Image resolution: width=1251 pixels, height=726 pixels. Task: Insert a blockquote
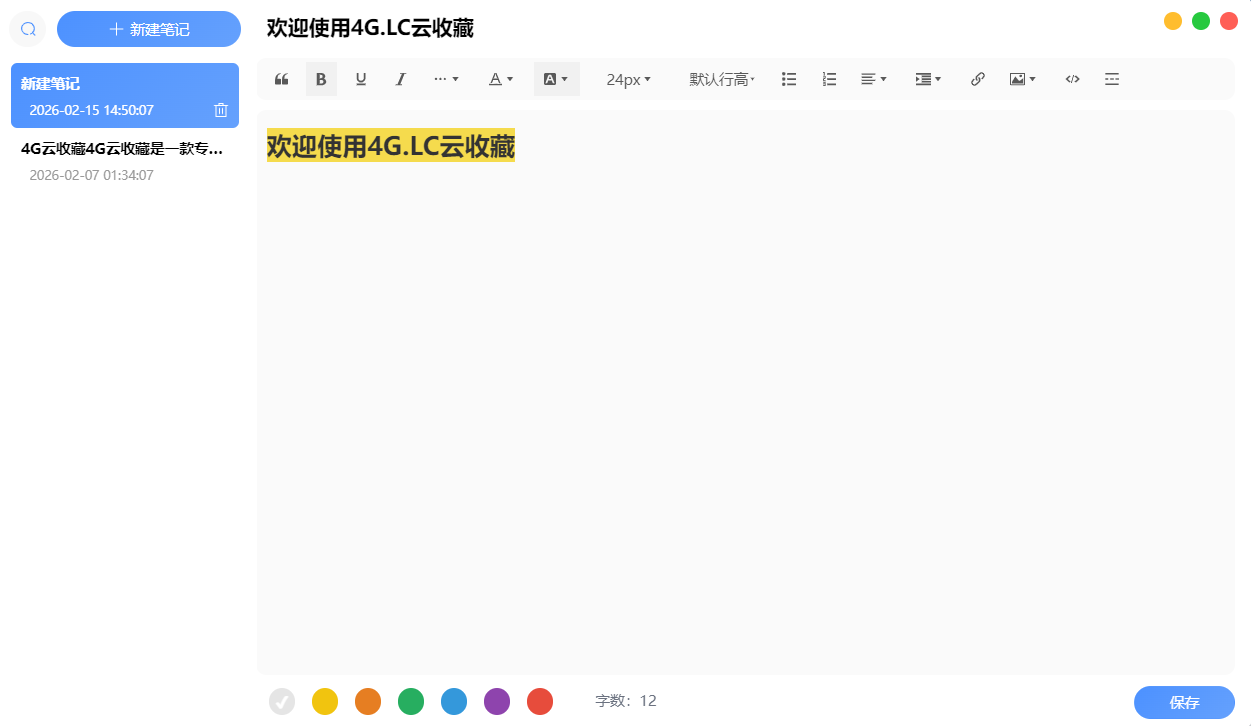281,79
